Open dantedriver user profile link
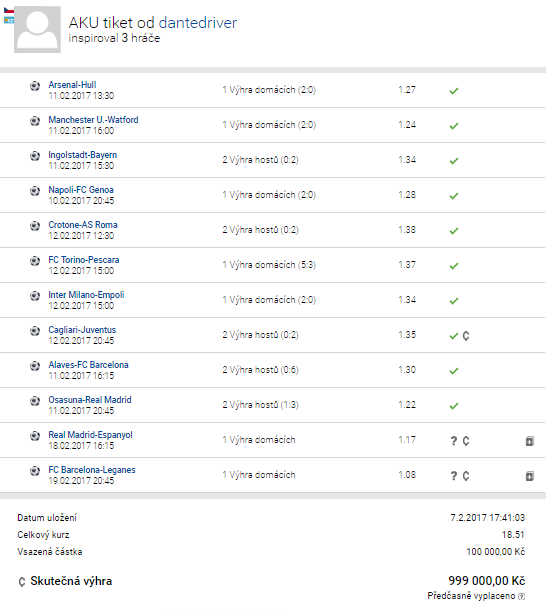The width and height of the screenshot is (546, 614). pos(198,23)
